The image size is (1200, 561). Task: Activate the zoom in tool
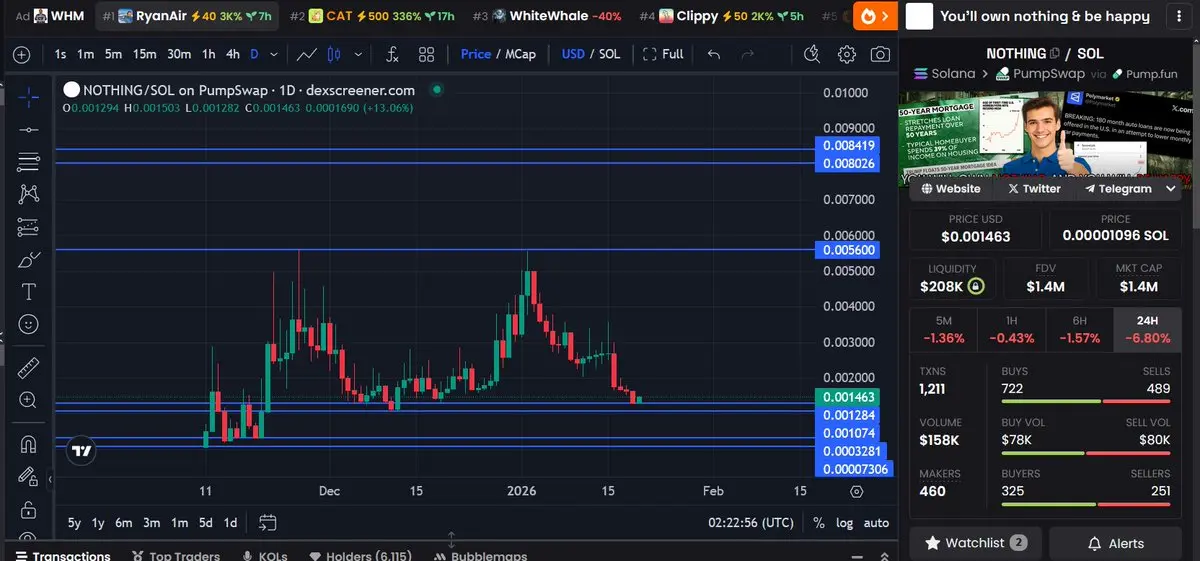29,400
